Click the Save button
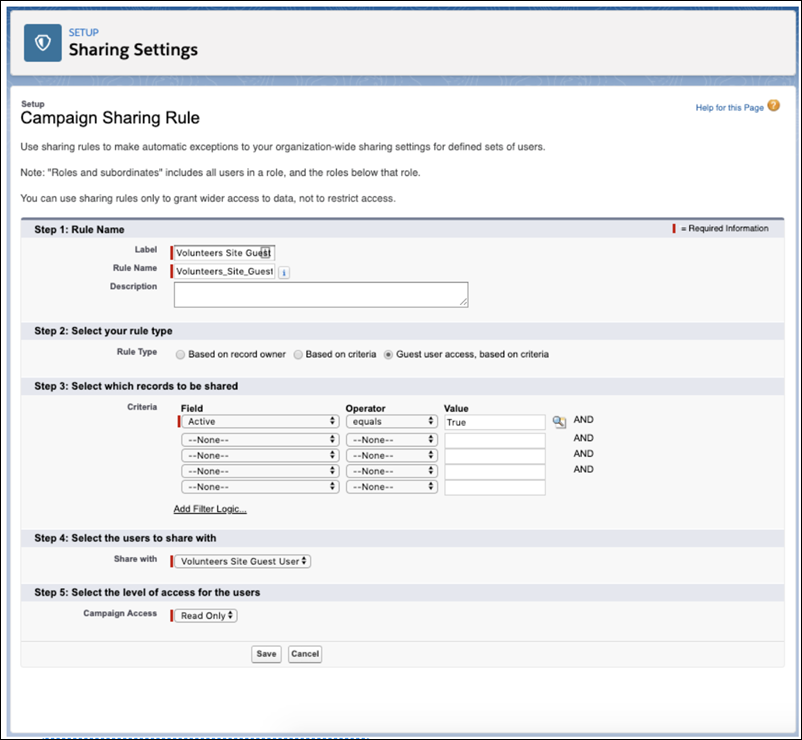The width and height of the screenshot is (802, 740). [266, 654]
